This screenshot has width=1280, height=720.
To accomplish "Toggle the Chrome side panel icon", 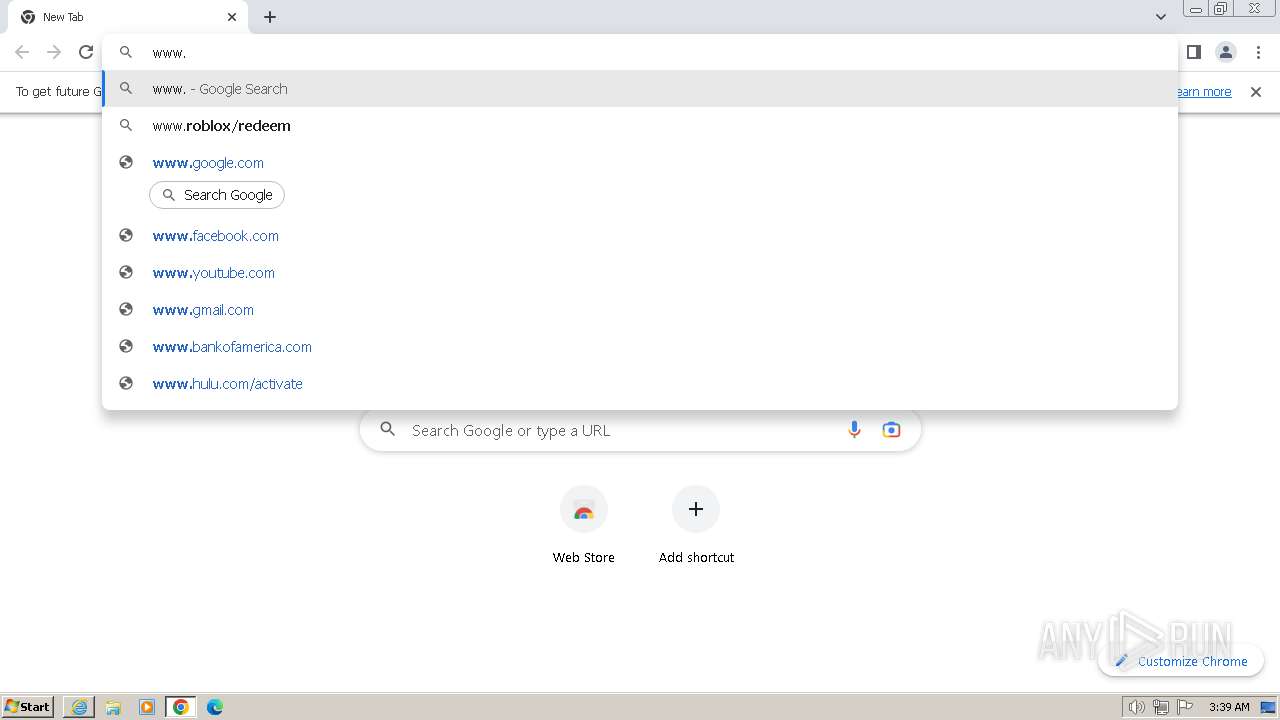I will coord(1193,52).
